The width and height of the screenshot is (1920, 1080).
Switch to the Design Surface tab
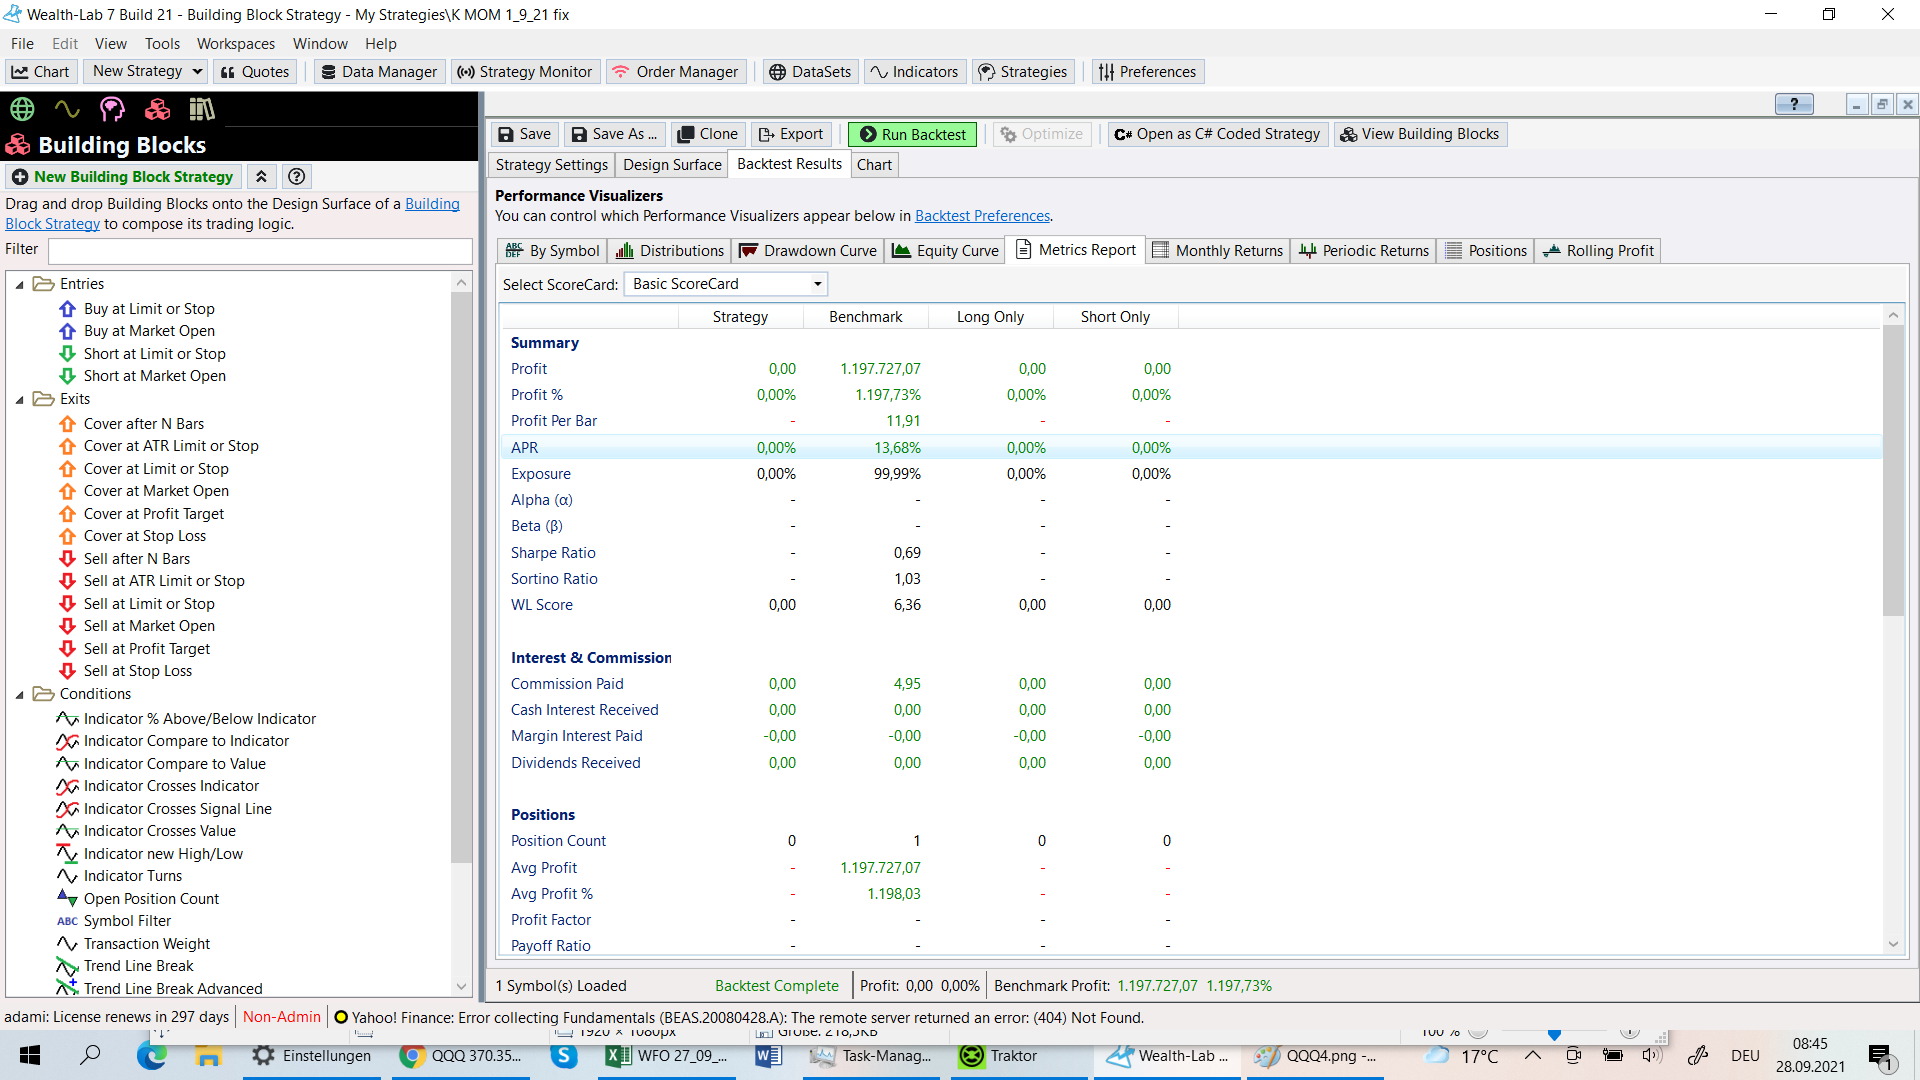click(x=672, y=165)
